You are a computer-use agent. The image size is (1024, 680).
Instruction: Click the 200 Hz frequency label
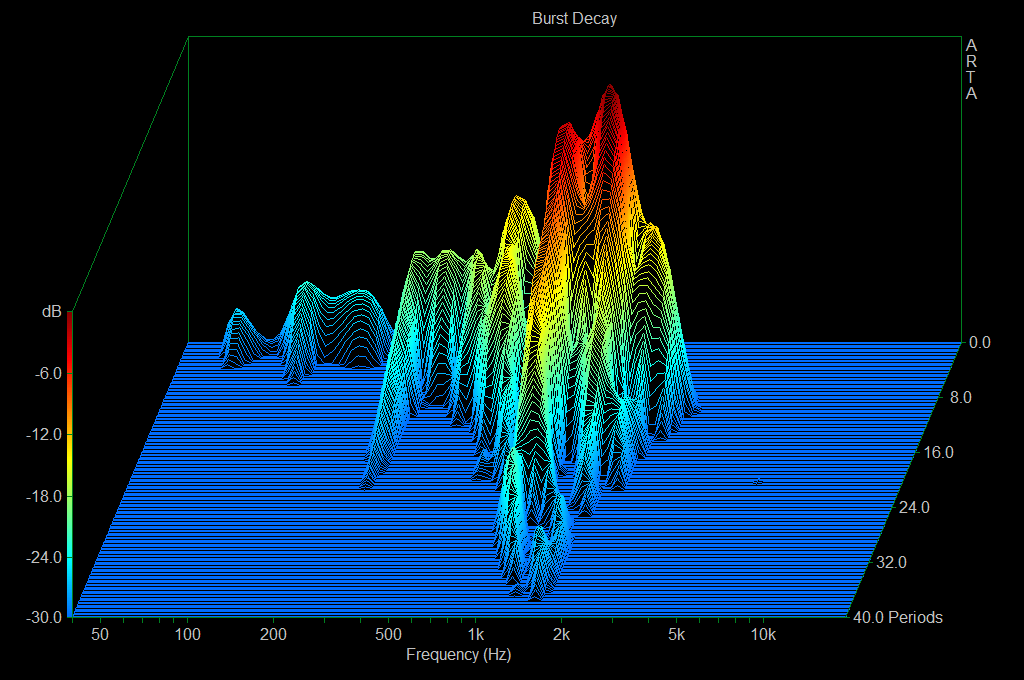(273, 634)
